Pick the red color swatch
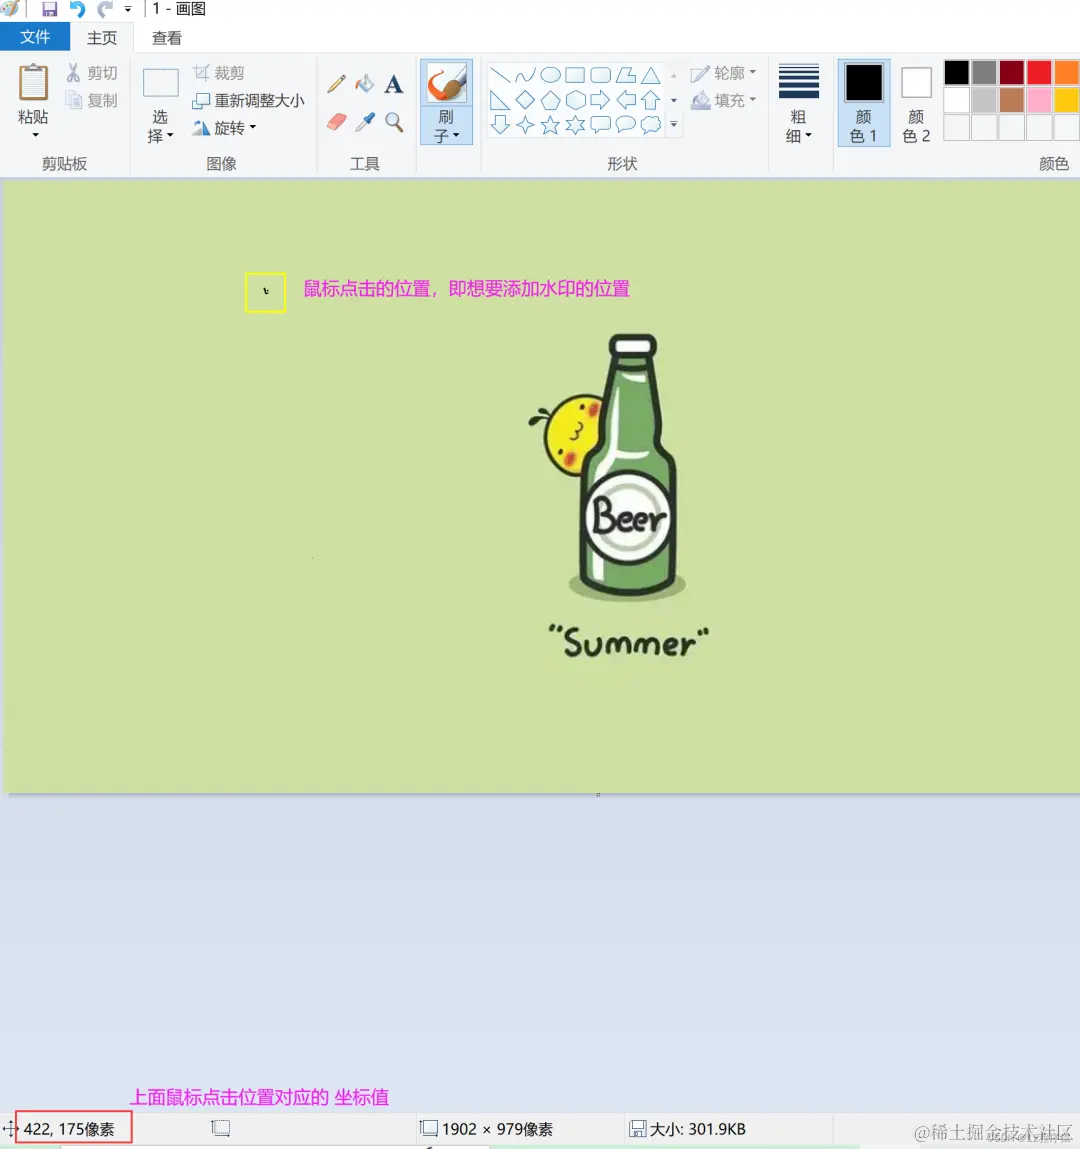 1039,73
